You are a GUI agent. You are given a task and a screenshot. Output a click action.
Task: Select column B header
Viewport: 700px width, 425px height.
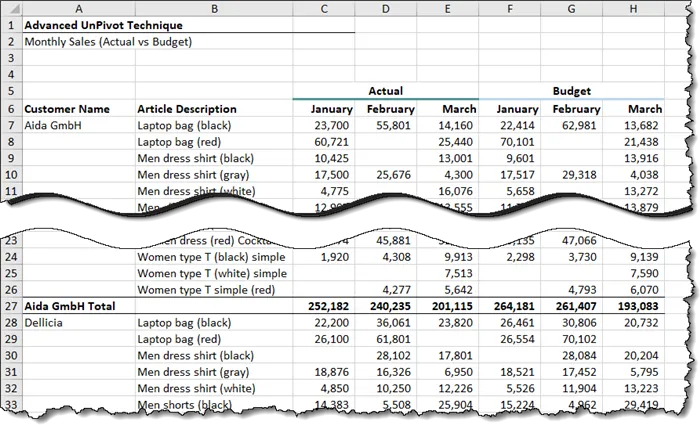[213, 9]
